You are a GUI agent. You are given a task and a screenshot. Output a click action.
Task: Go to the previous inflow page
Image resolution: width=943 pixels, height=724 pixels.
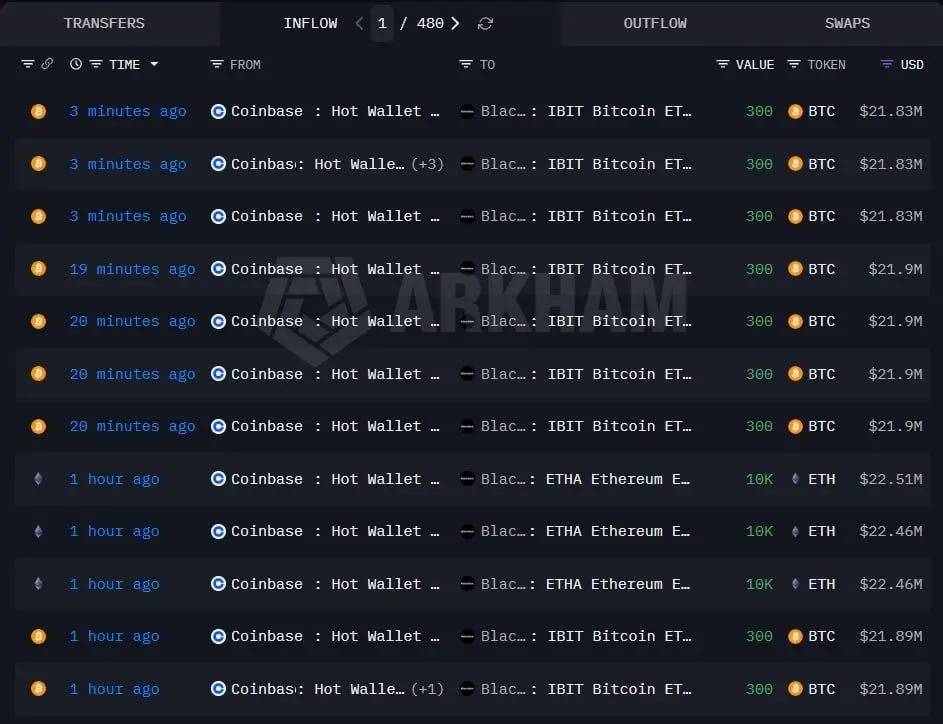pyautogui.click(x=359, y=23)
